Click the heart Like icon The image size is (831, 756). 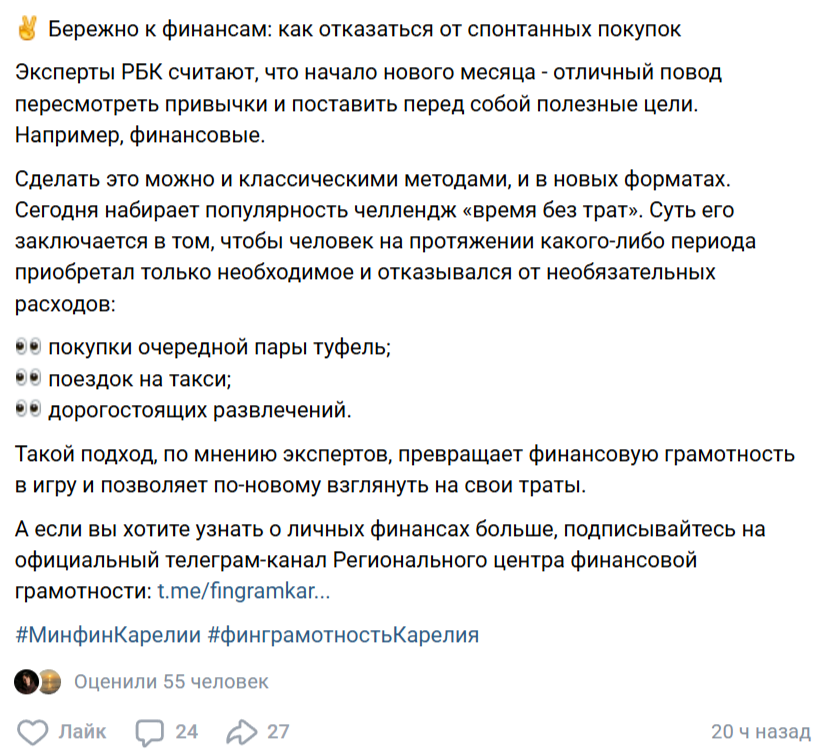pos(34,732)
